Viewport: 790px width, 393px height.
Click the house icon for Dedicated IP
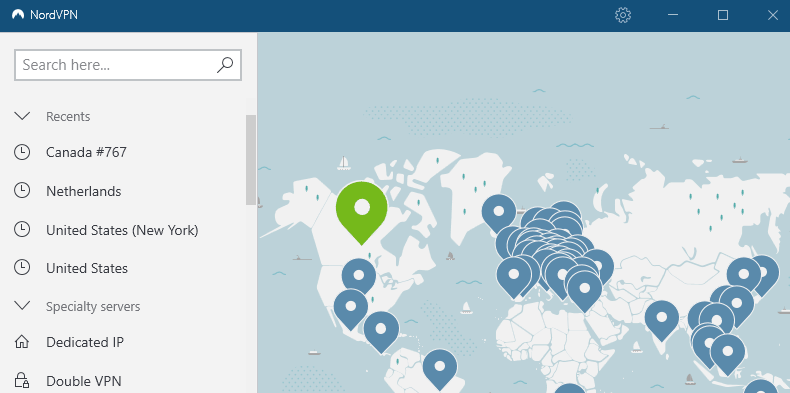pyautogui.click(x=22, y=343)
